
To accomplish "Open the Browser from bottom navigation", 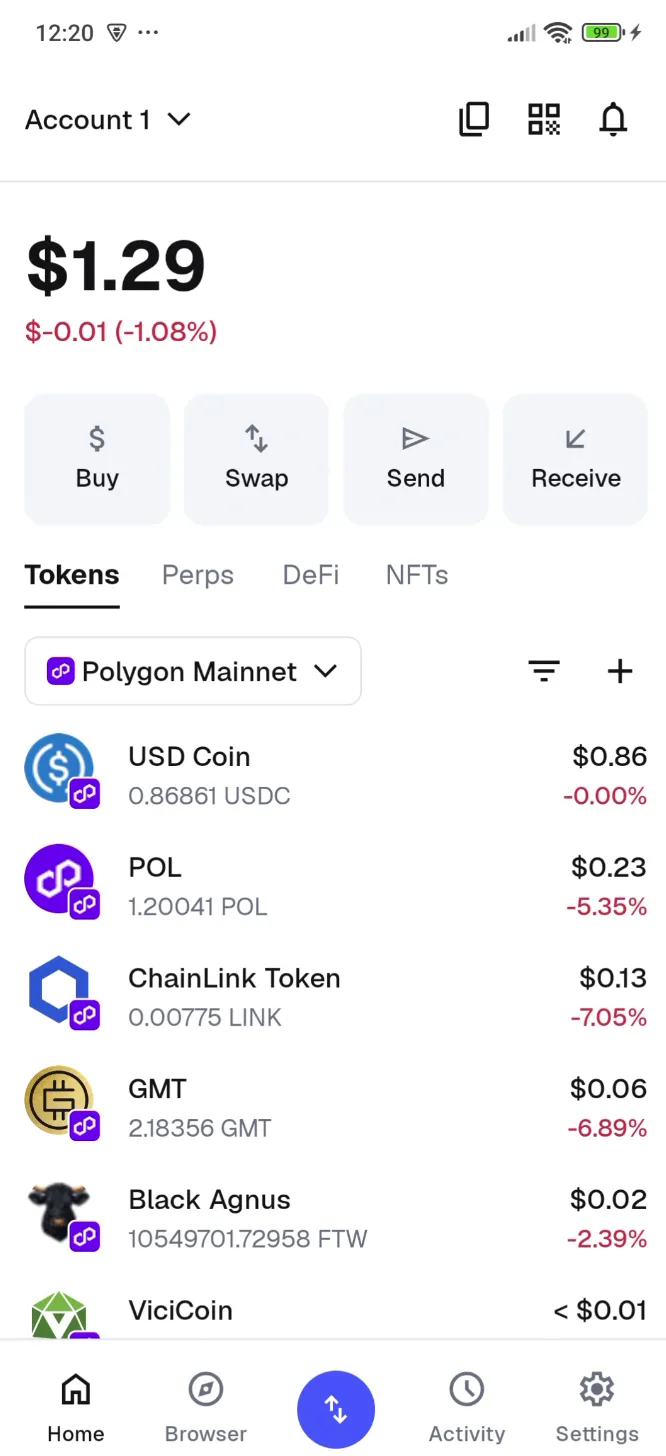I will (205, 1405).
